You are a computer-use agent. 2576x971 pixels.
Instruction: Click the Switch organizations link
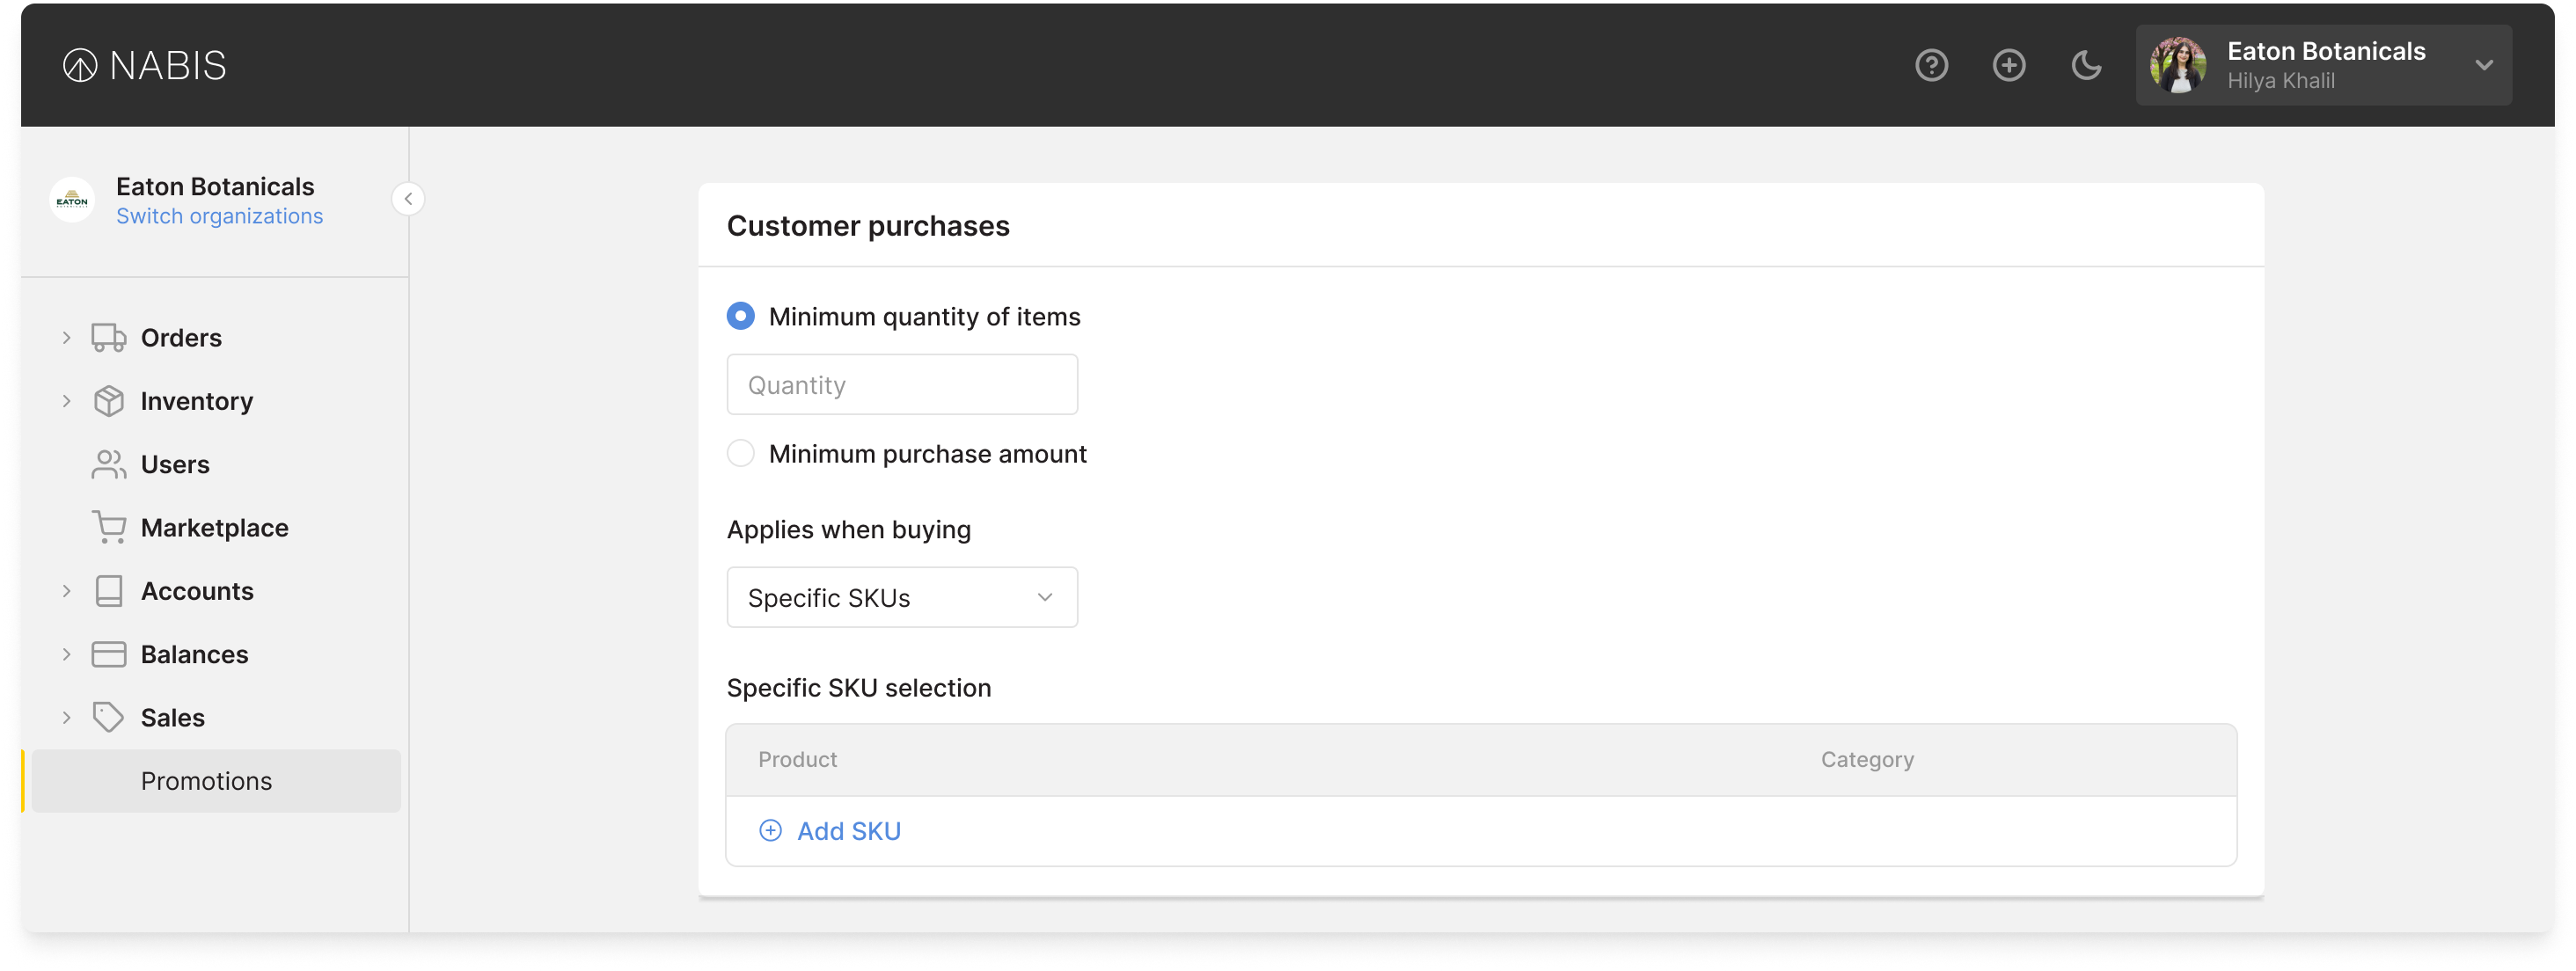click(x=220, y=215)
